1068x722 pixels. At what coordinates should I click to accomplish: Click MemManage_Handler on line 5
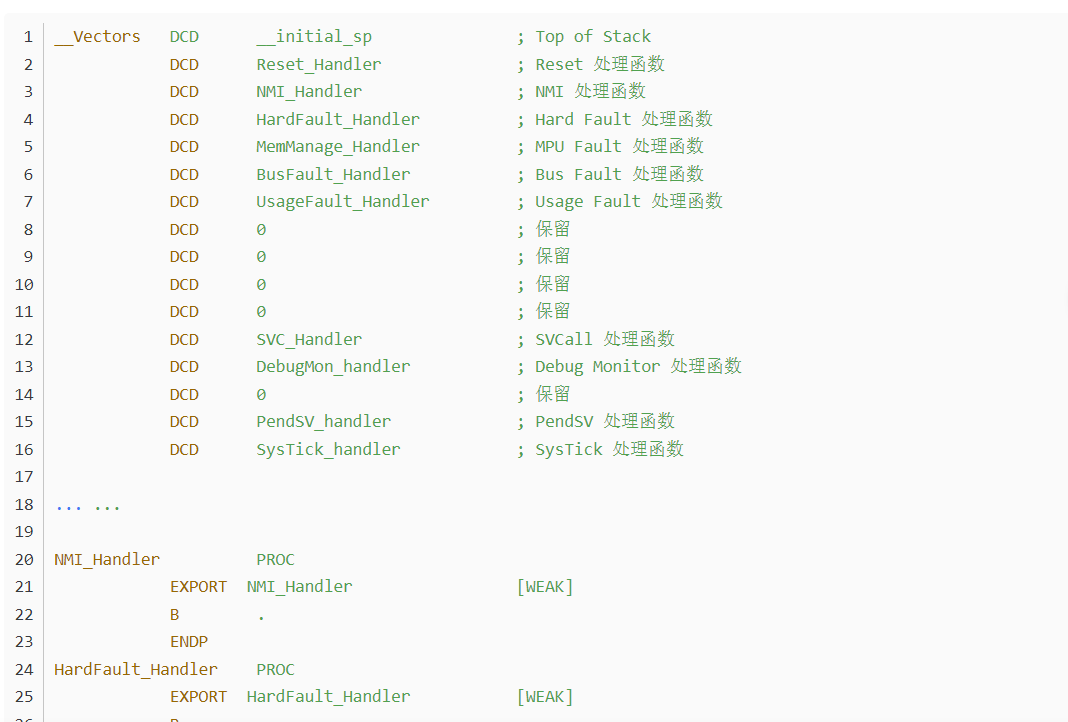tap(338, 147)
